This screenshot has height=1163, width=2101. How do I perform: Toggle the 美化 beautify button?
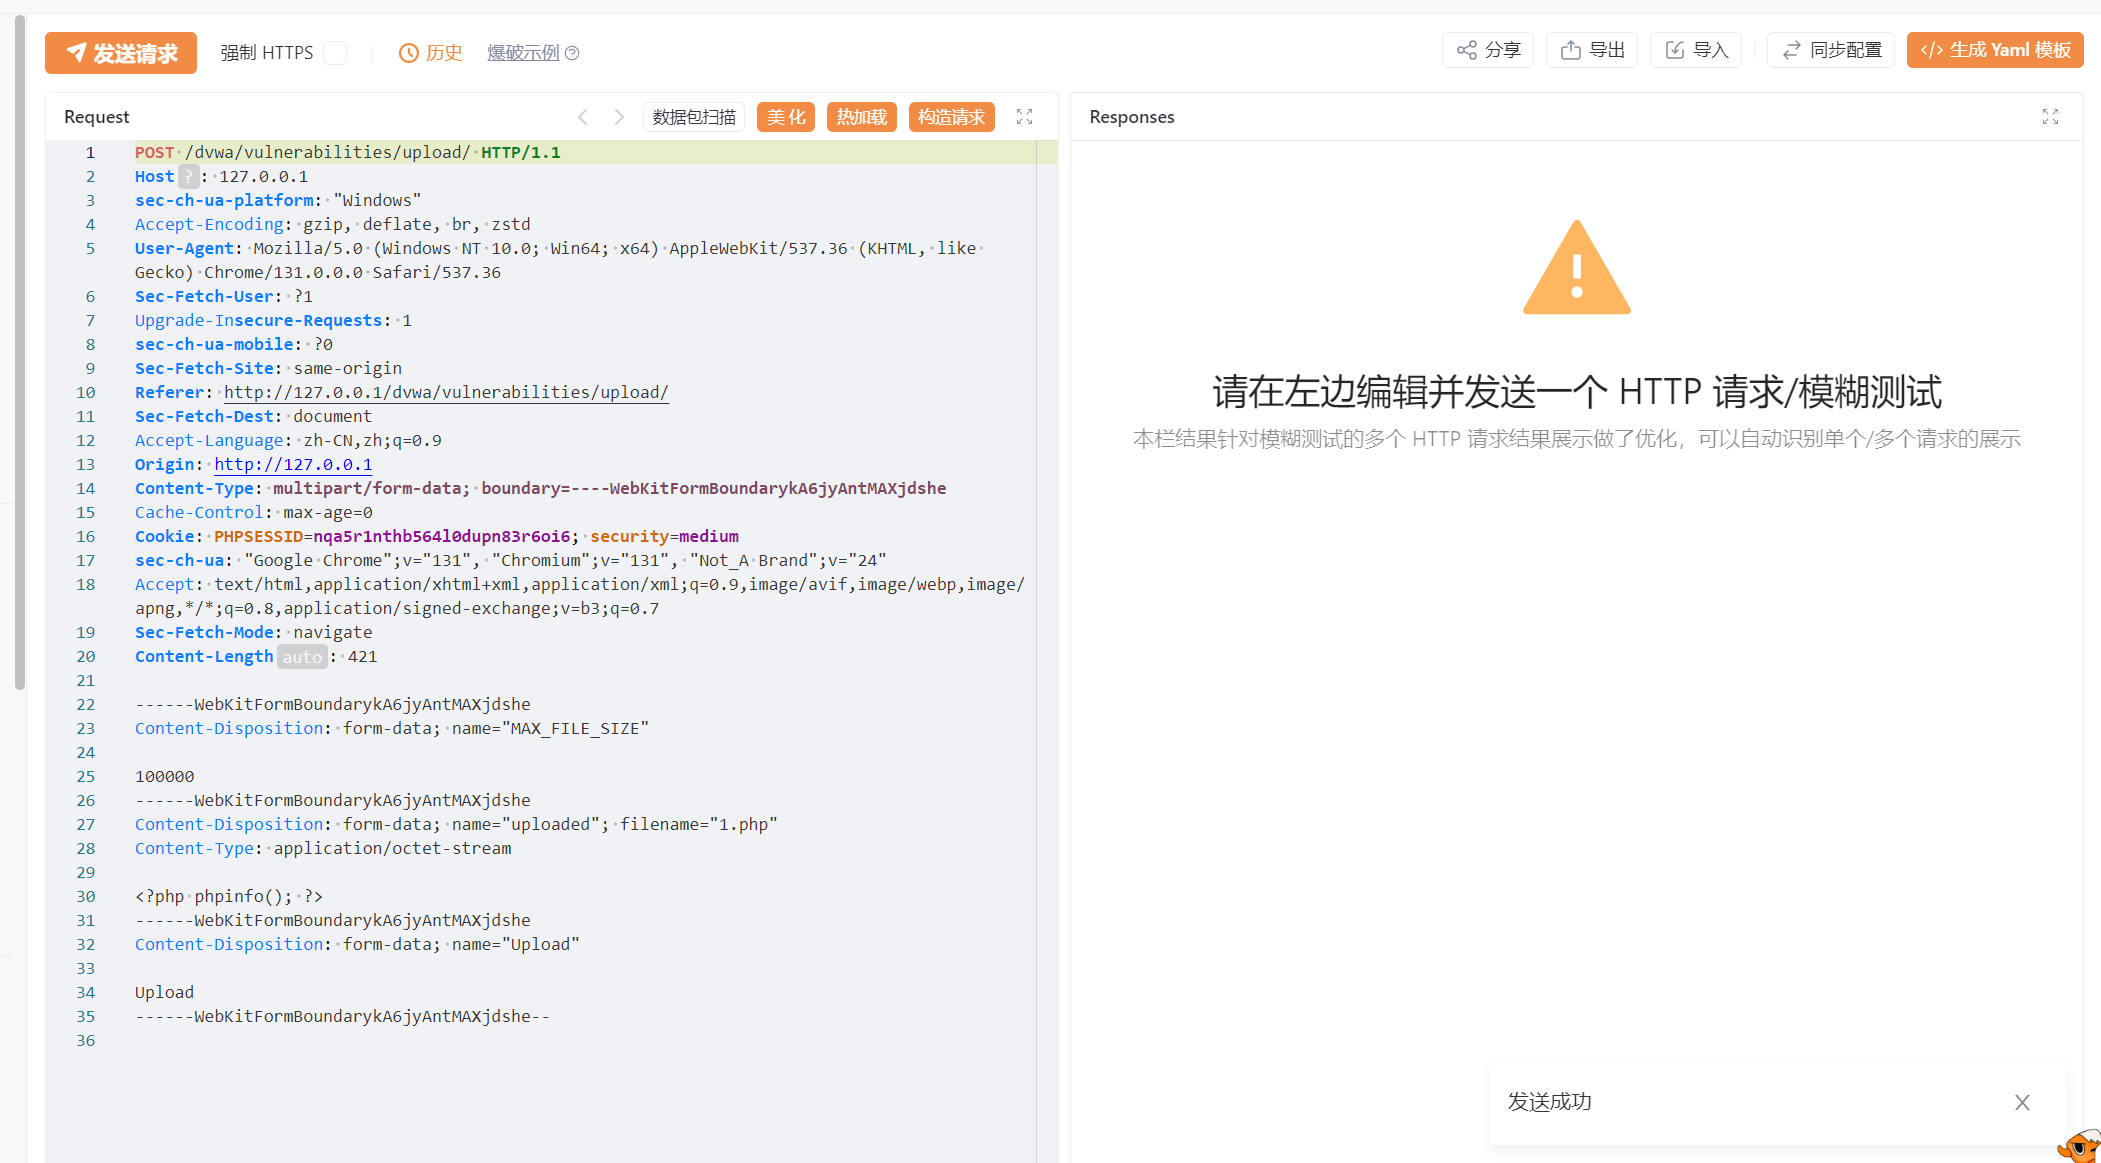click(x=786, y=117)
